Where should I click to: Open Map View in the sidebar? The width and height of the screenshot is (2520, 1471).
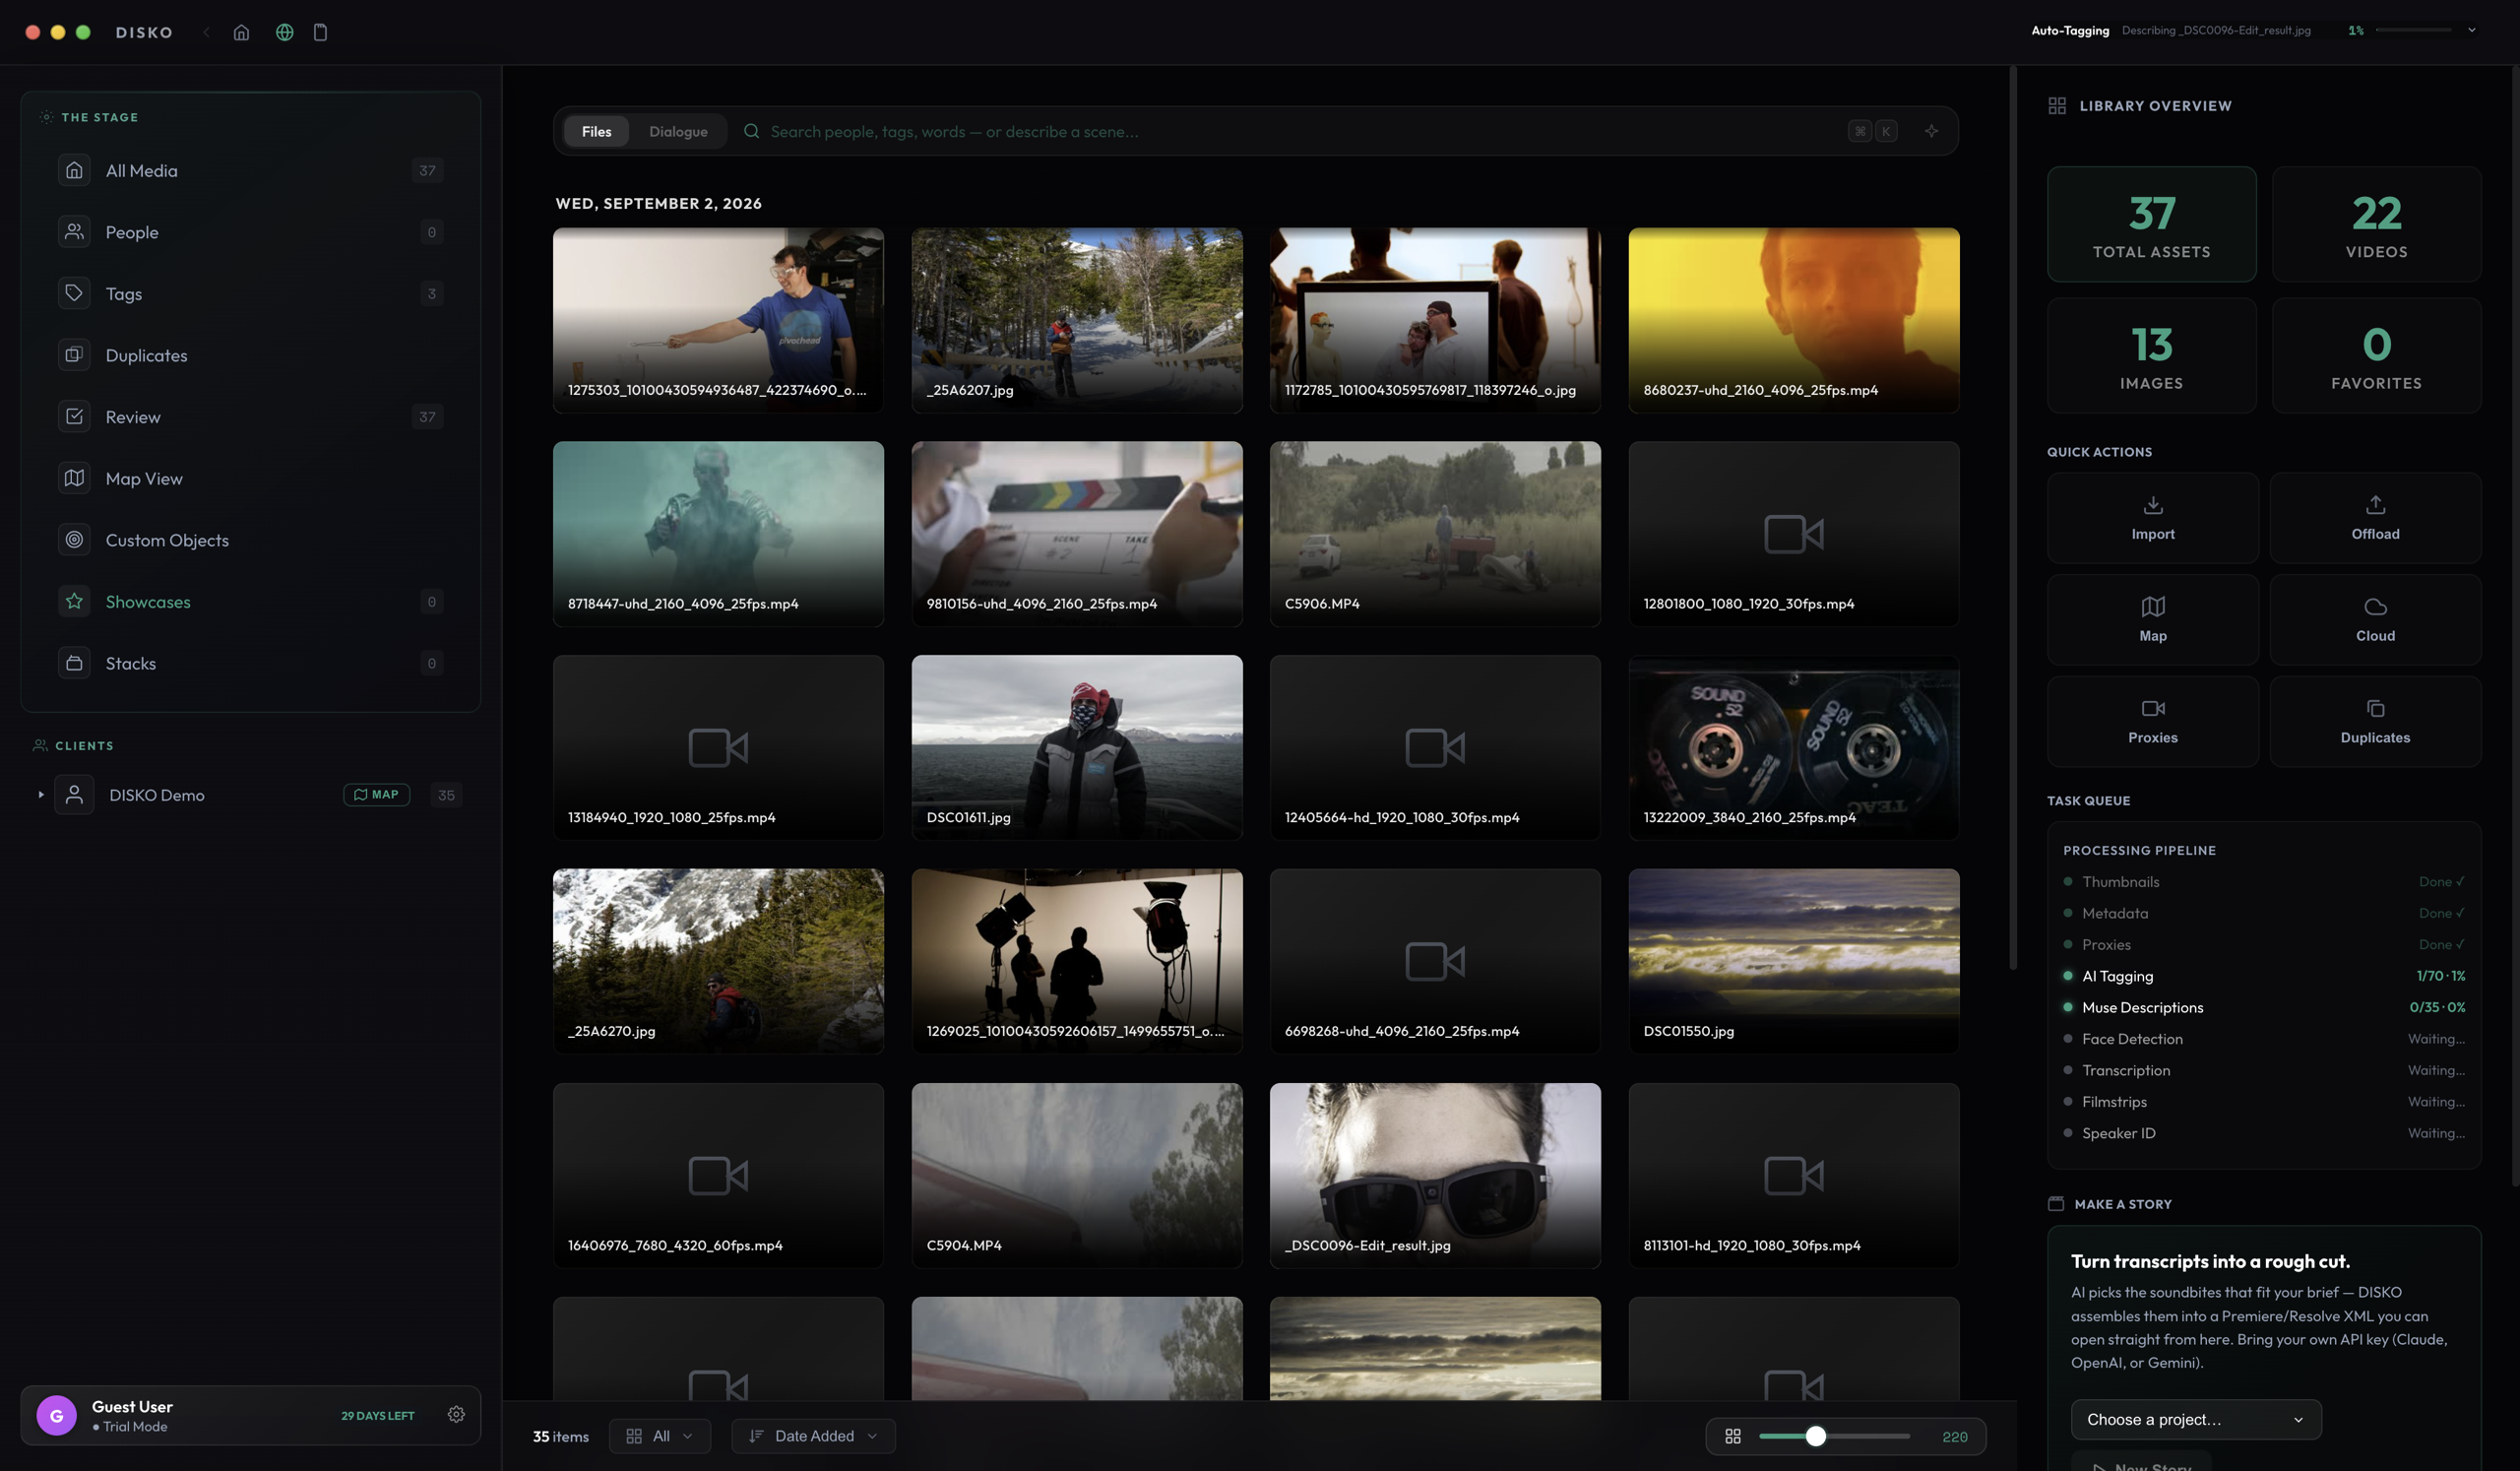pos(251,478)
